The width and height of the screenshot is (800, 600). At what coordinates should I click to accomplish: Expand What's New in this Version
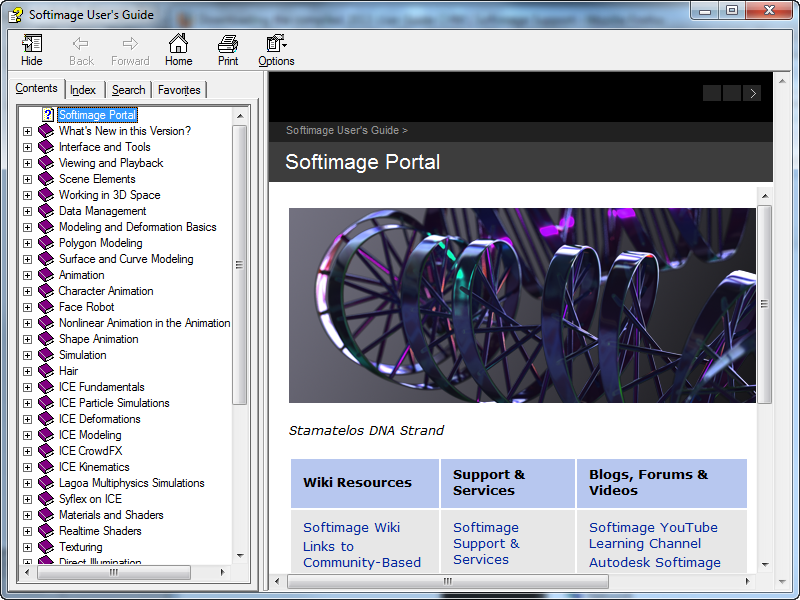[28, 131]
